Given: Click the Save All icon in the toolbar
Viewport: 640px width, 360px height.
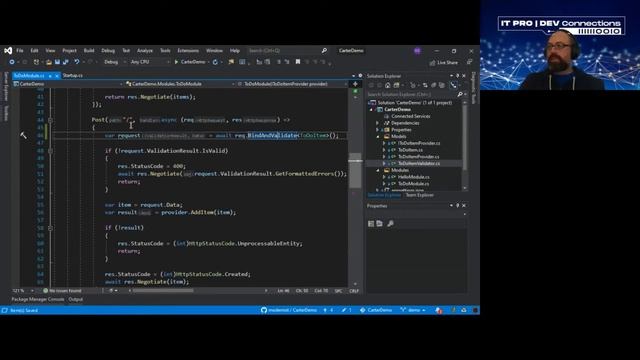Looking at the screenshot, I should pos(65,62).
